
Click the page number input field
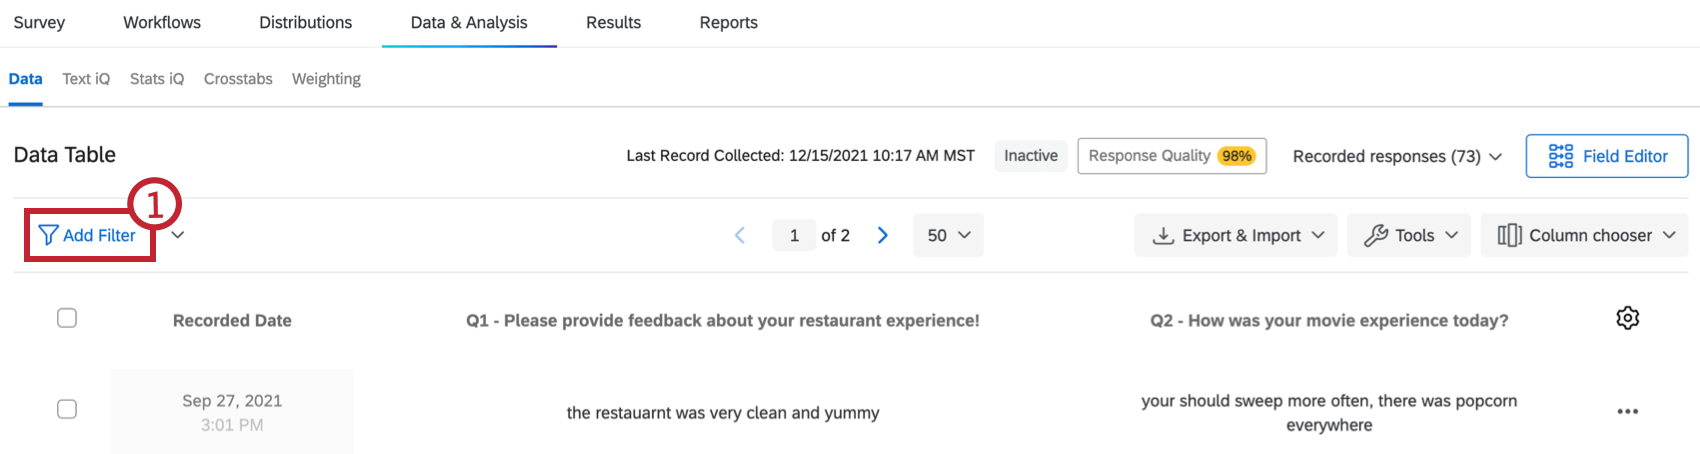pos(794,235)
